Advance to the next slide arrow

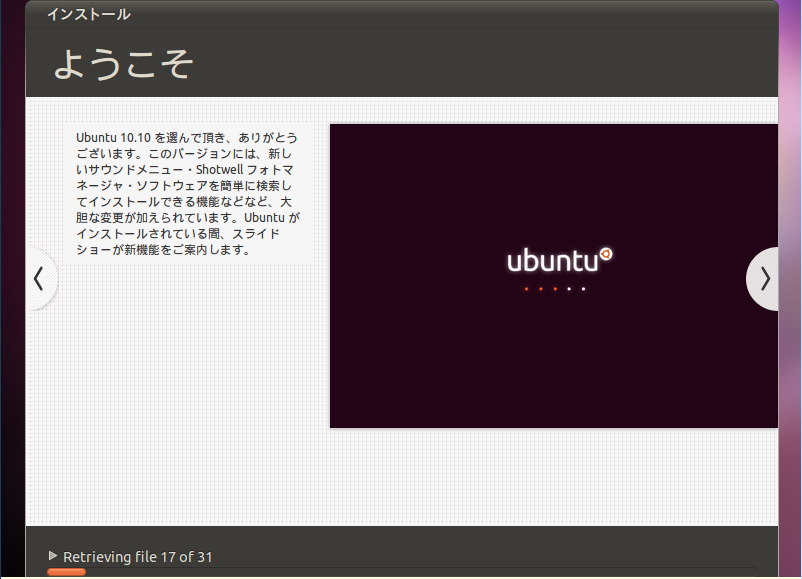(763, 279)
